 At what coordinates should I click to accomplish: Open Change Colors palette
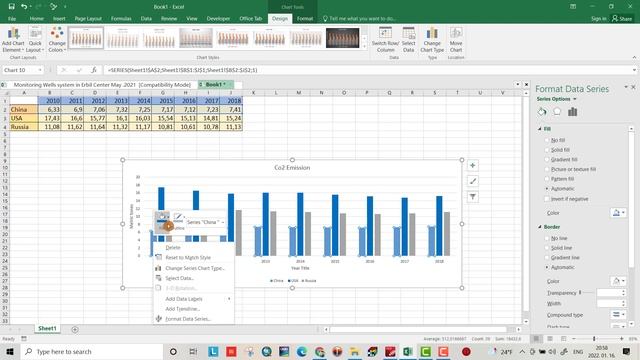pos(57,40)
